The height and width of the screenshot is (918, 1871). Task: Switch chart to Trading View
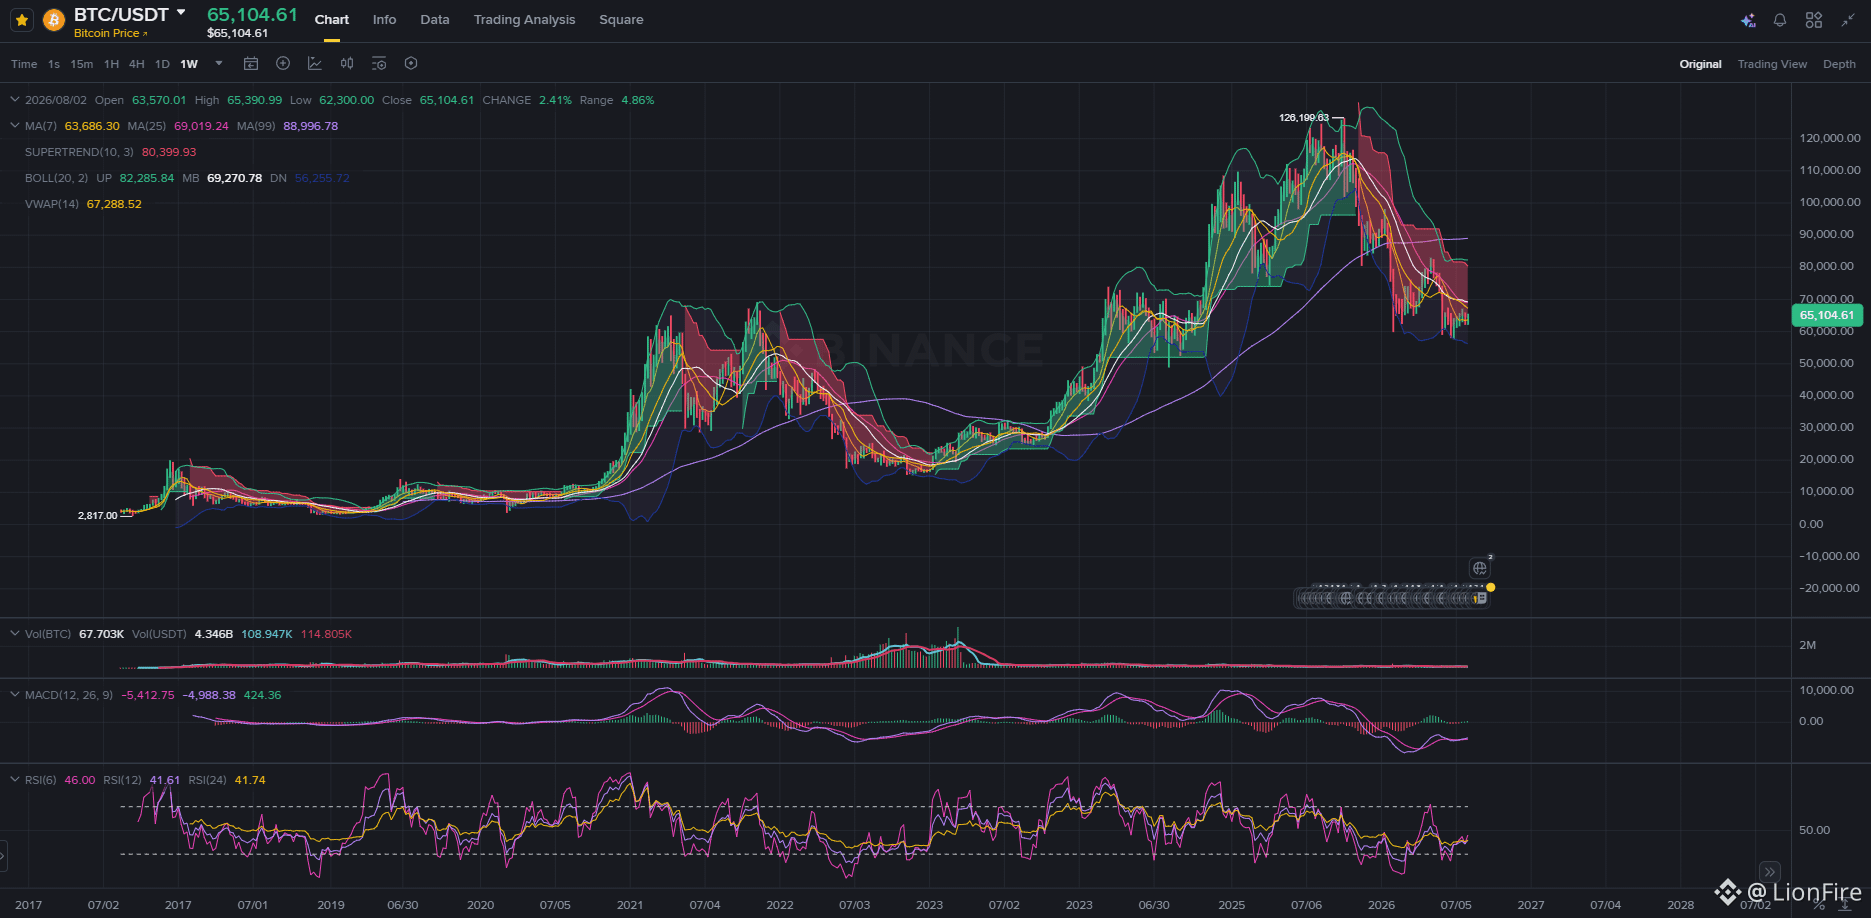(1772, 64)
